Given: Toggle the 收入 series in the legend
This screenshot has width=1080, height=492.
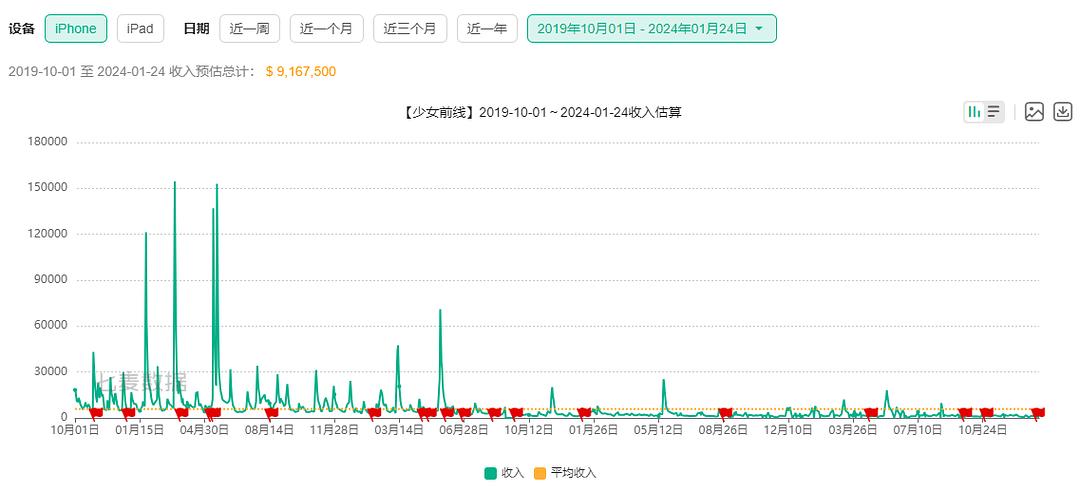Looking at the screenshot, I should point(504,473).
